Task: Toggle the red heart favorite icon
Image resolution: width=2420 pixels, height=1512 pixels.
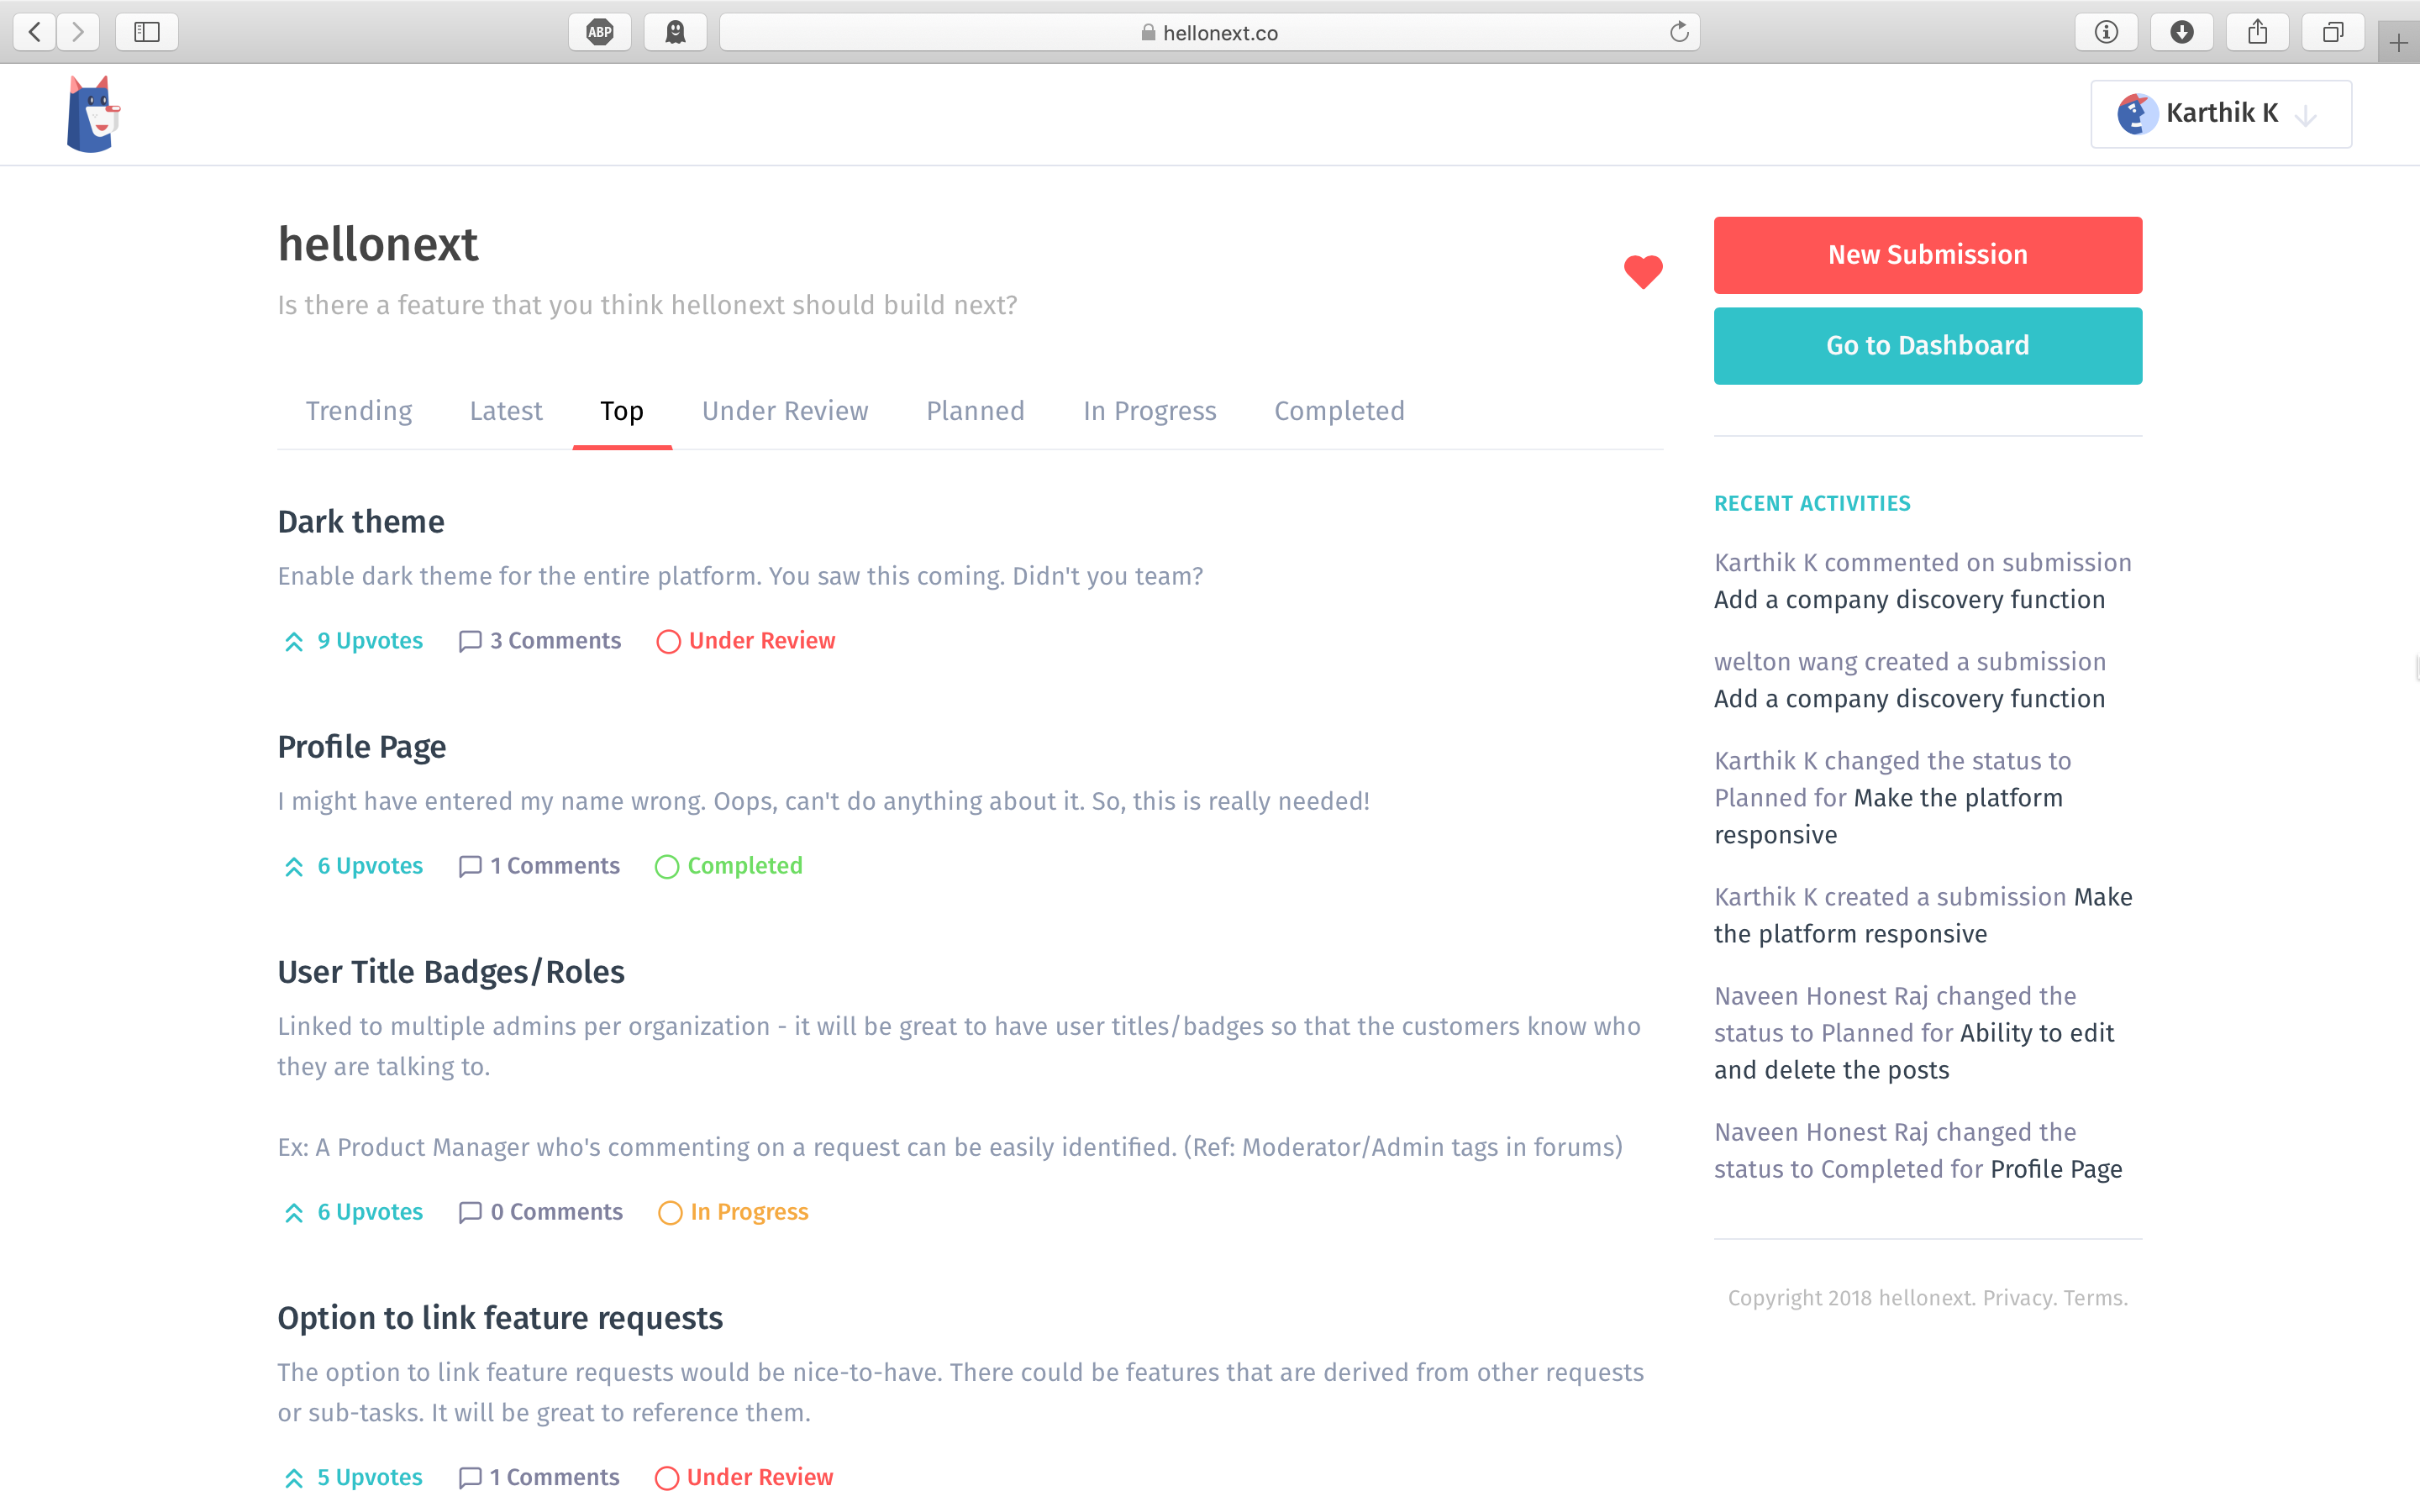Action: coord(1642,271)
